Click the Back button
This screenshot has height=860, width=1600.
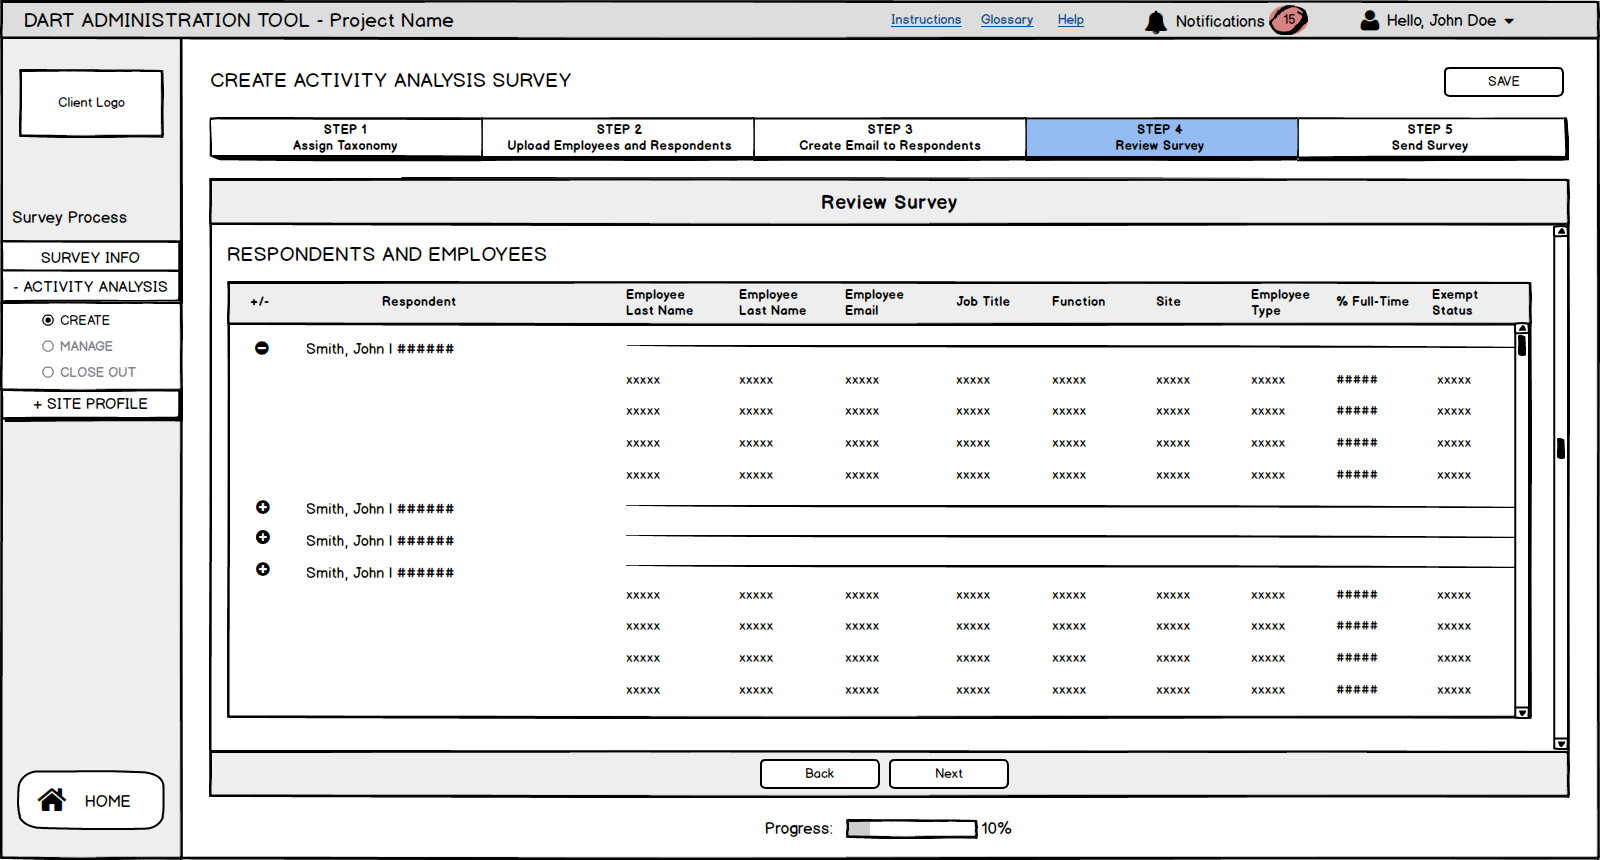tap(820, 774)
